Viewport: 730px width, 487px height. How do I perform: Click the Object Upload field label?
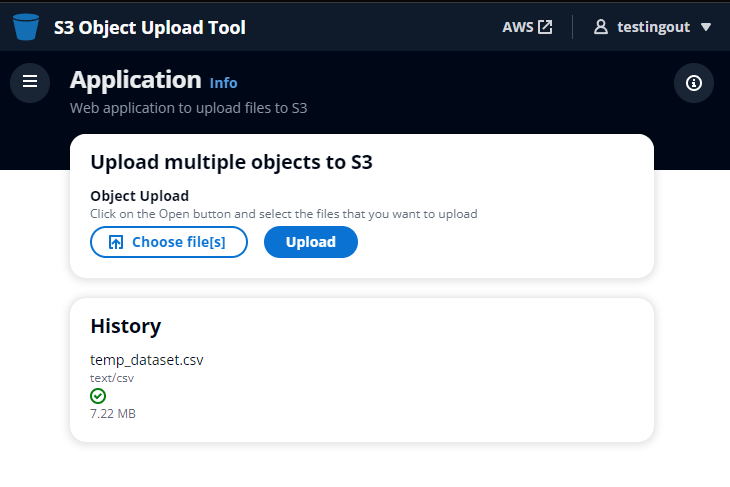140,196
